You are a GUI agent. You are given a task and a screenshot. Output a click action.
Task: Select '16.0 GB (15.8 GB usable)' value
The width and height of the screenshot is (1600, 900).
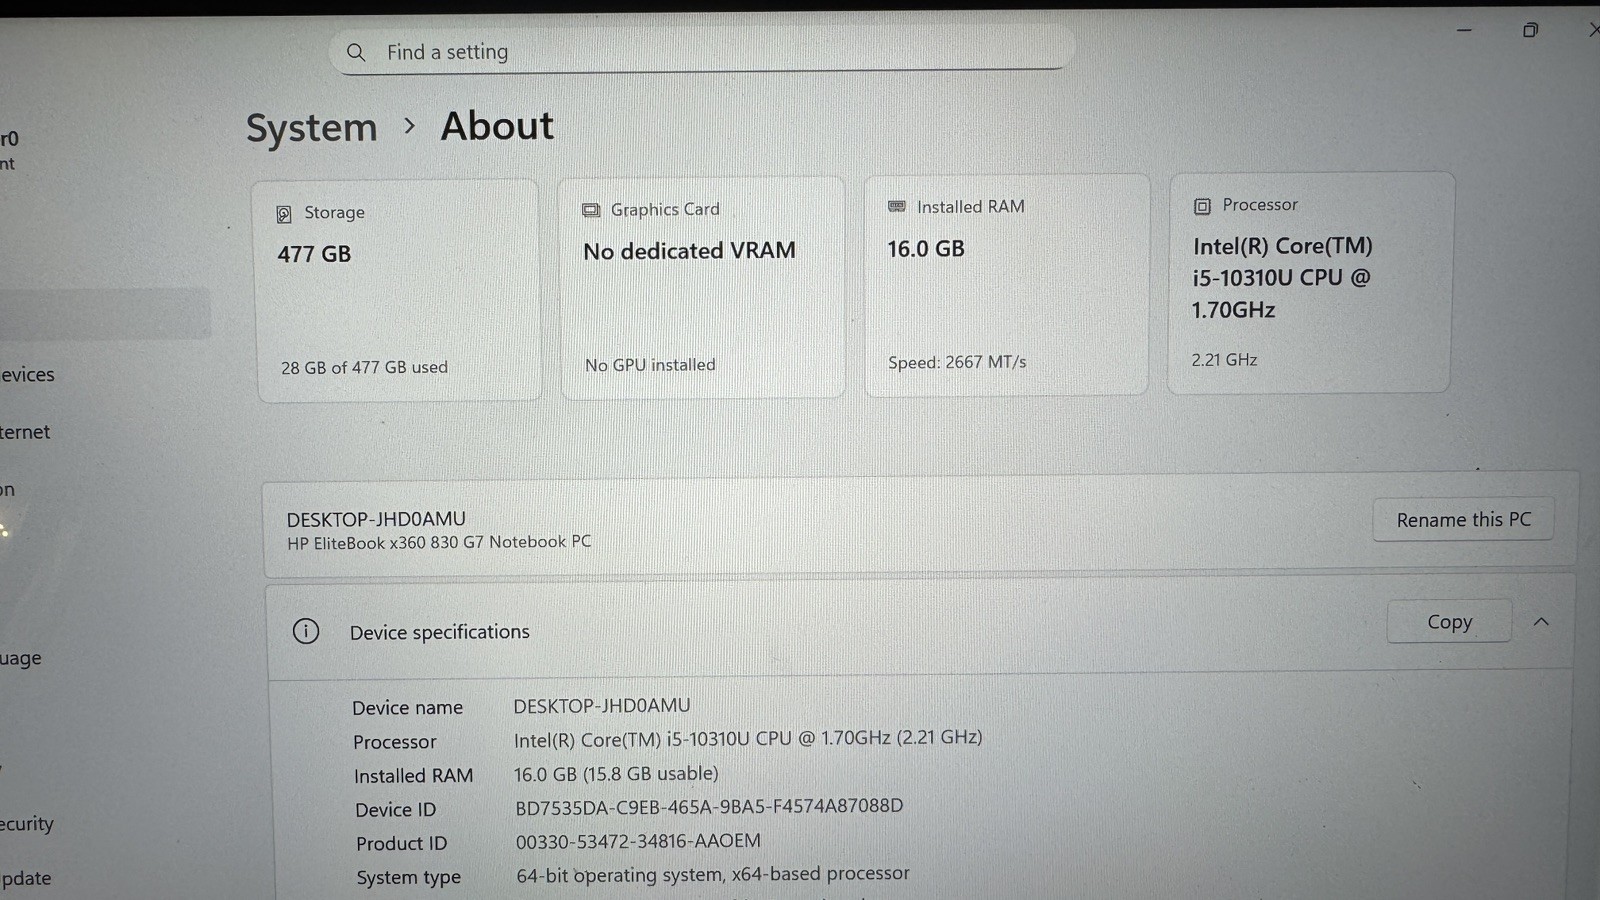point(616,774)
